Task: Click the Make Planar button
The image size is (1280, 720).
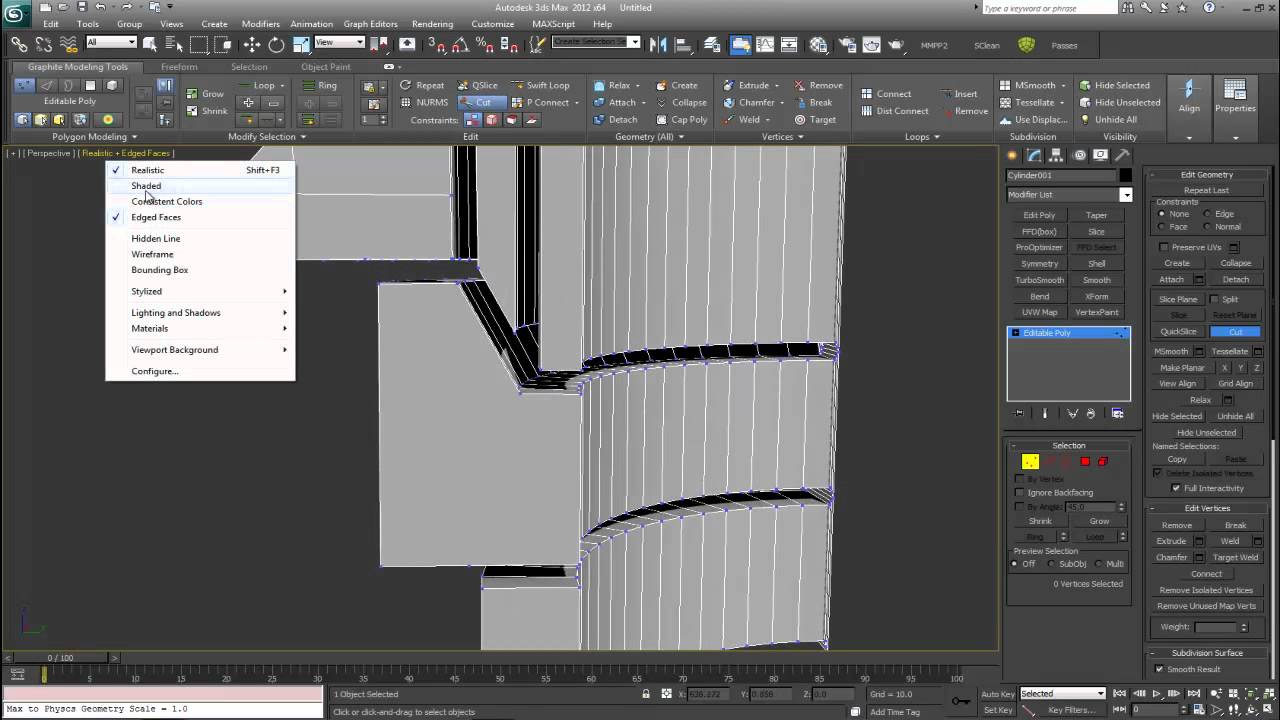Action: 1182,368
